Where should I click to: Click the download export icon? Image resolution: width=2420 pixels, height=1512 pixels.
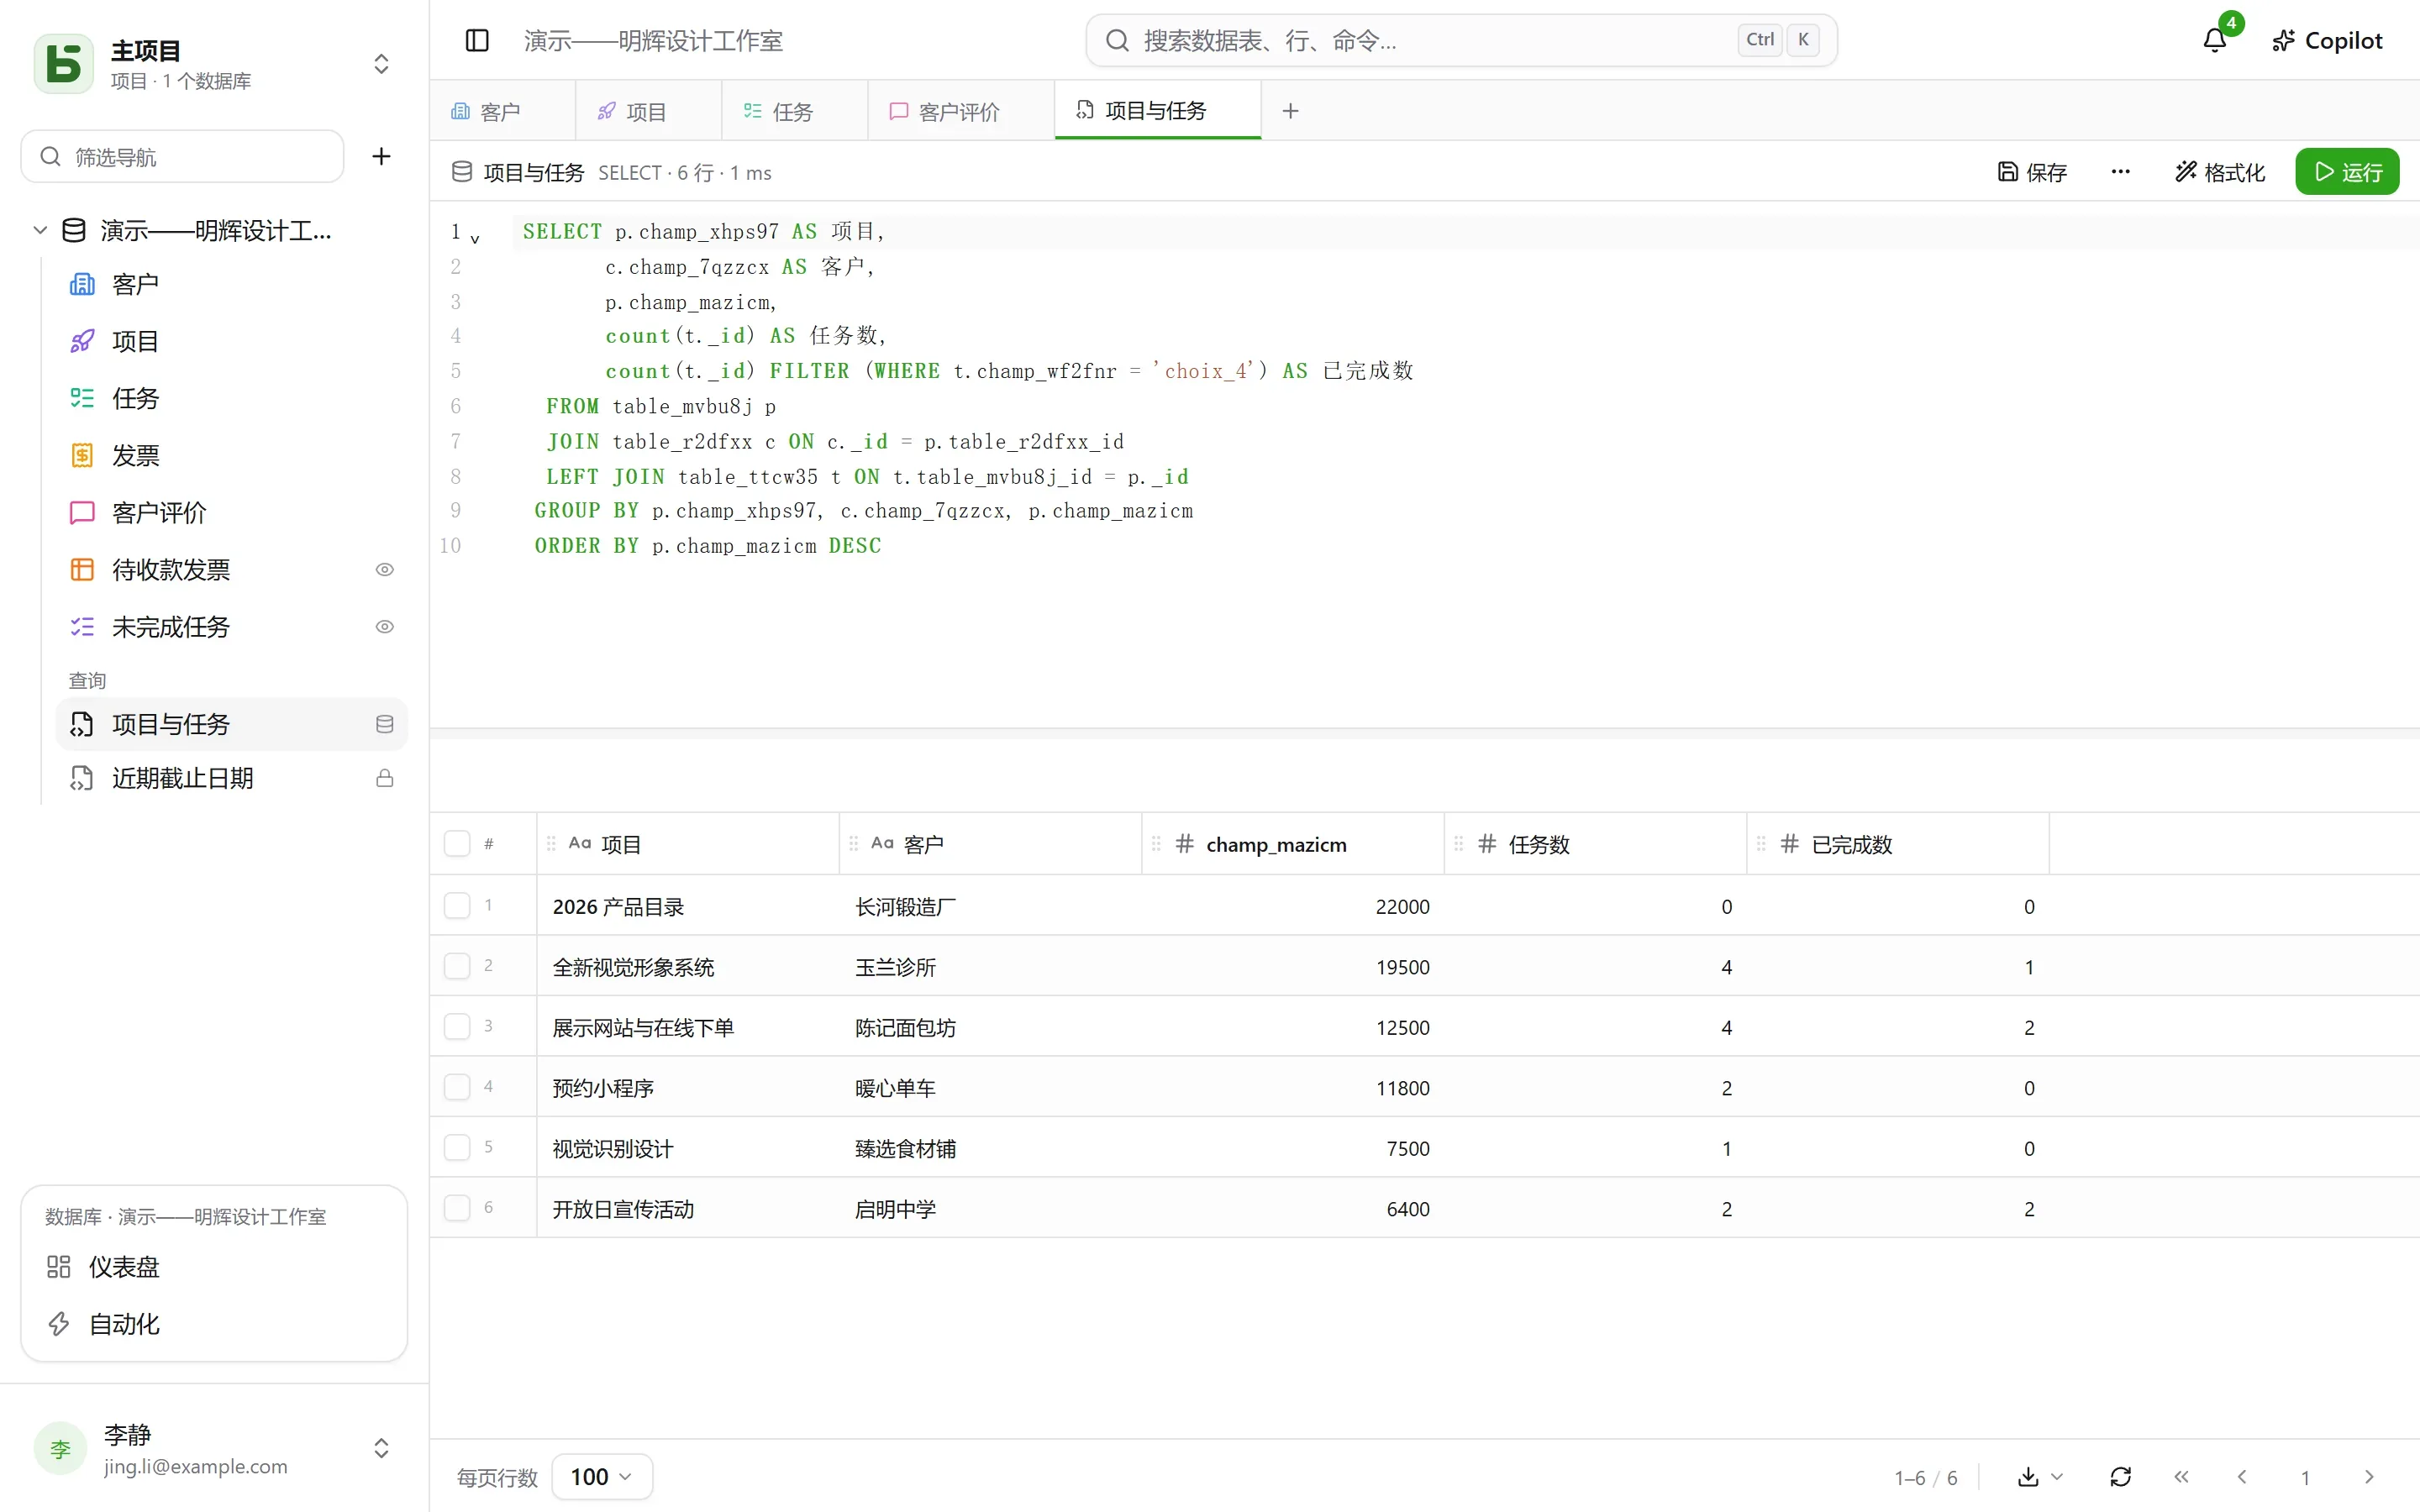coord(2028,1477)
